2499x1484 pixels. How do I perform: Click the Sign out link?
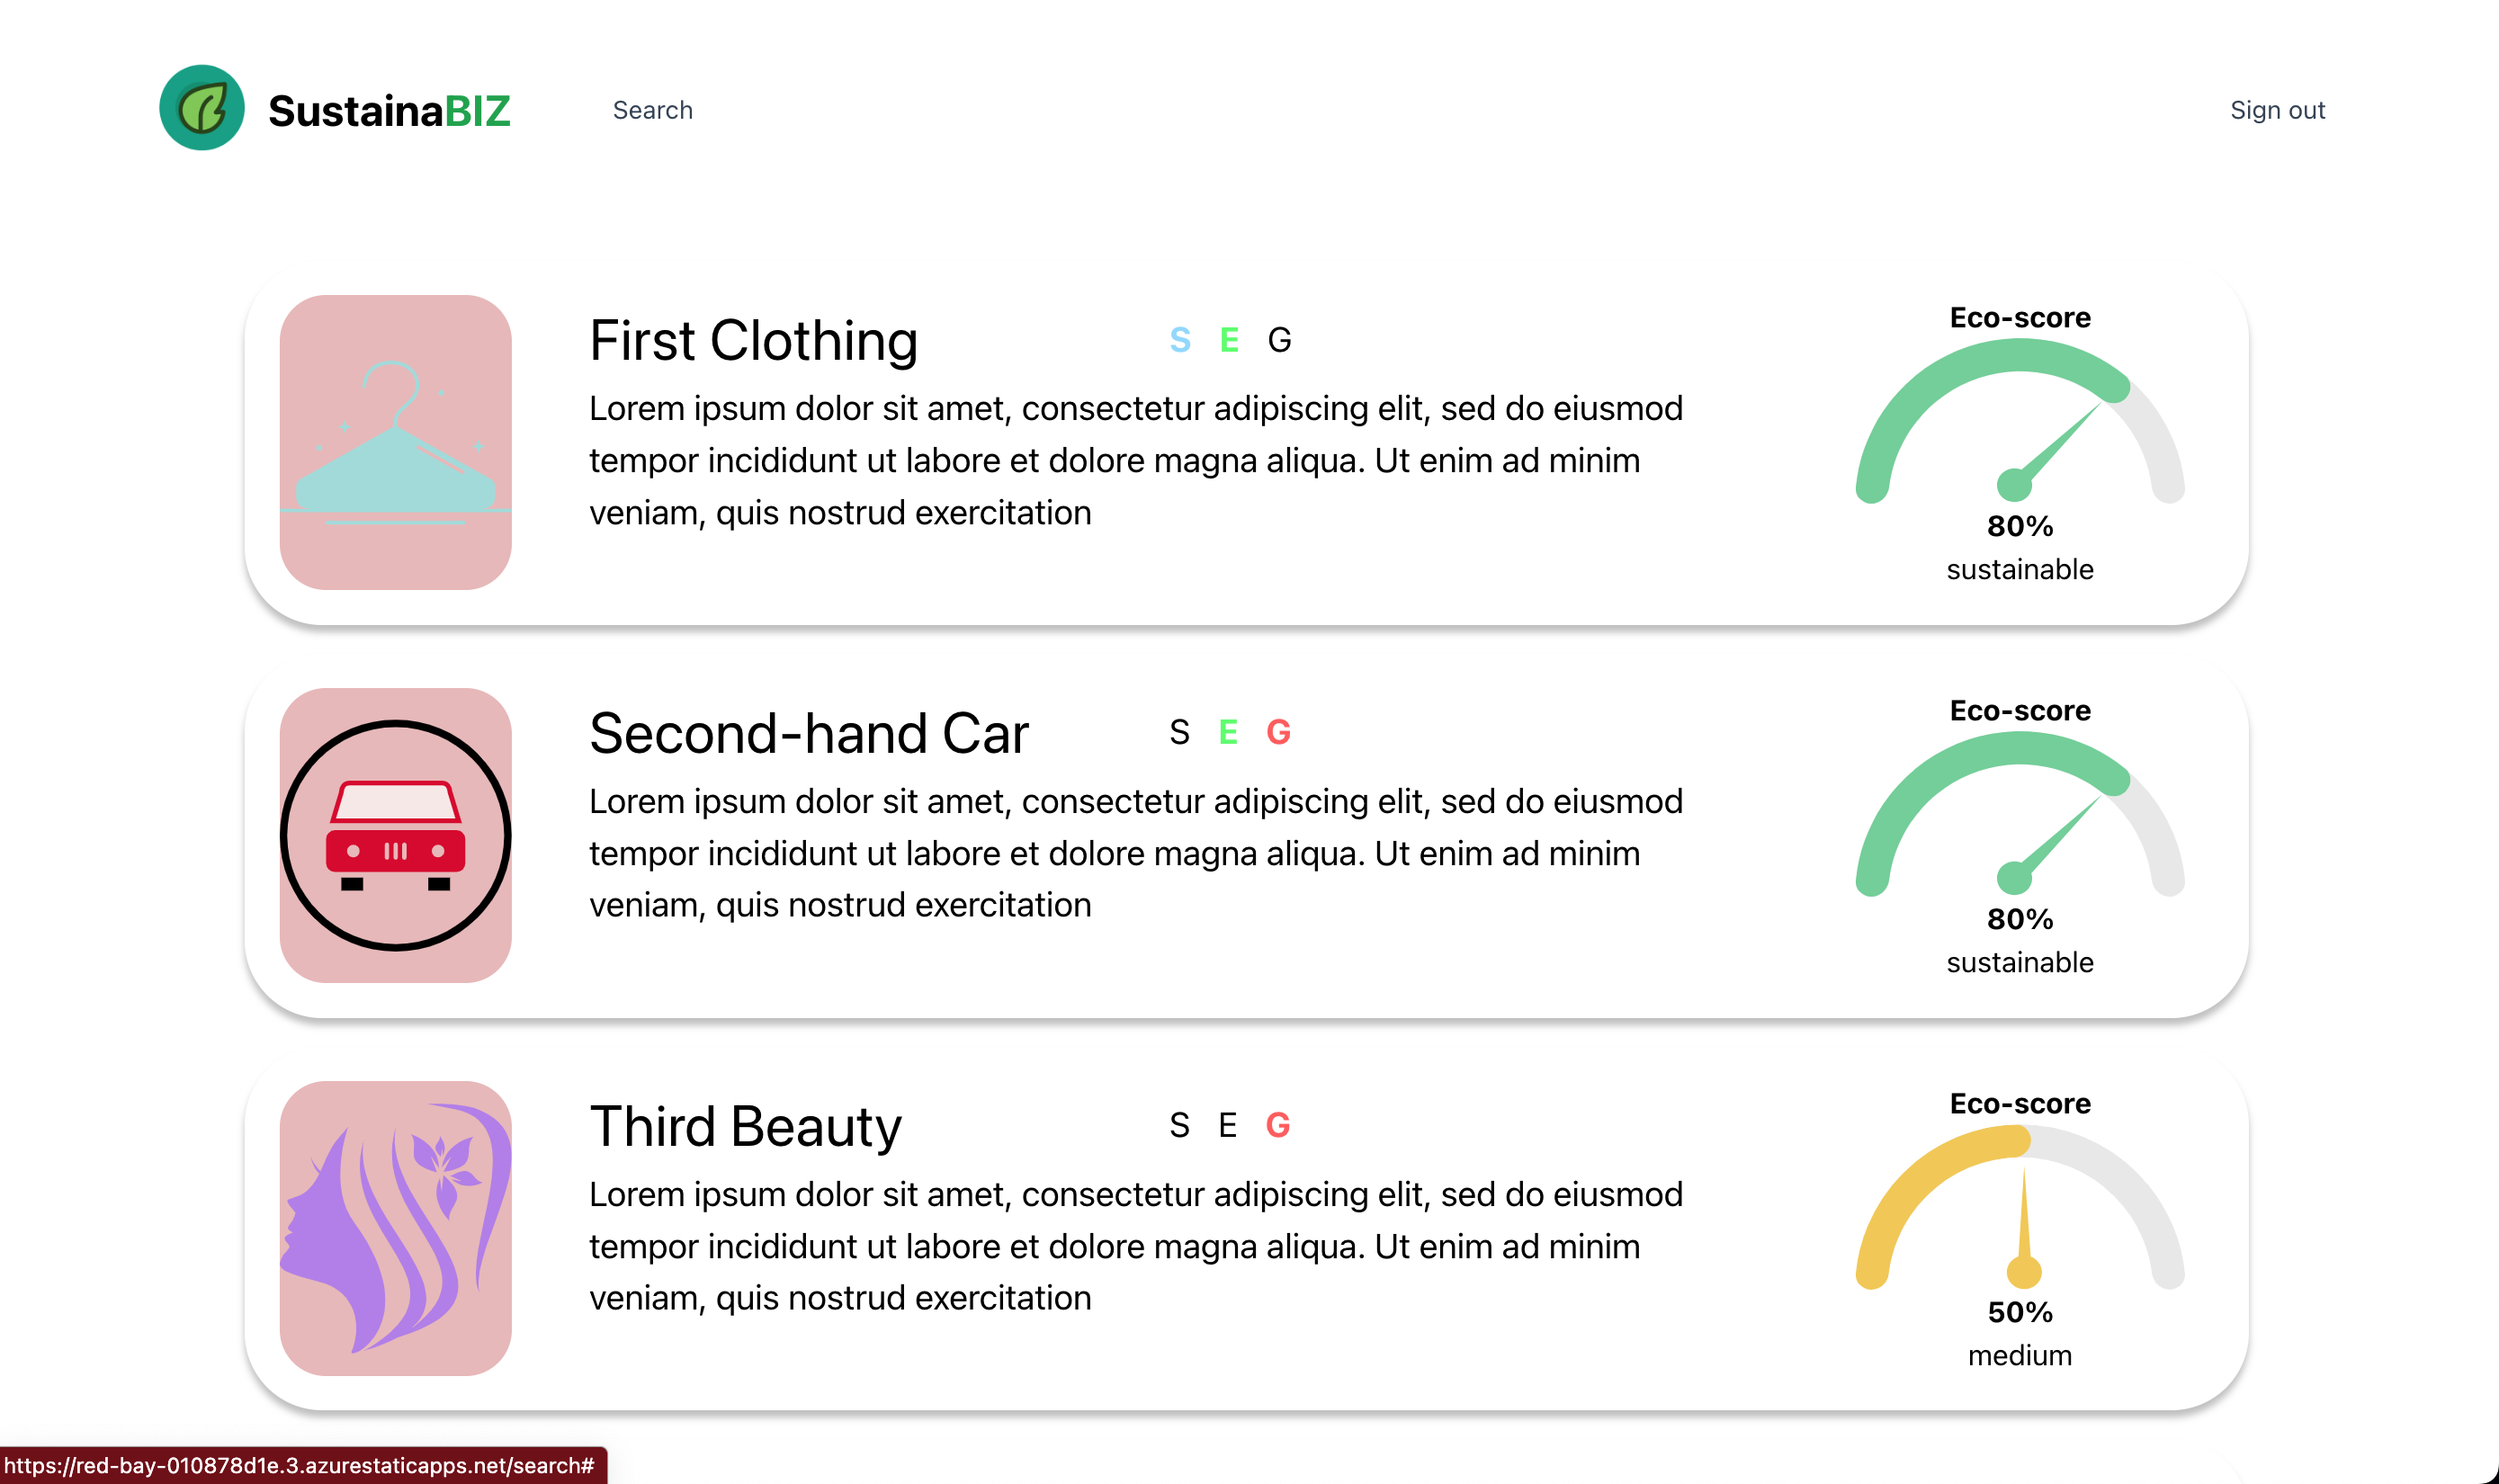click(x=2277, y=110)
